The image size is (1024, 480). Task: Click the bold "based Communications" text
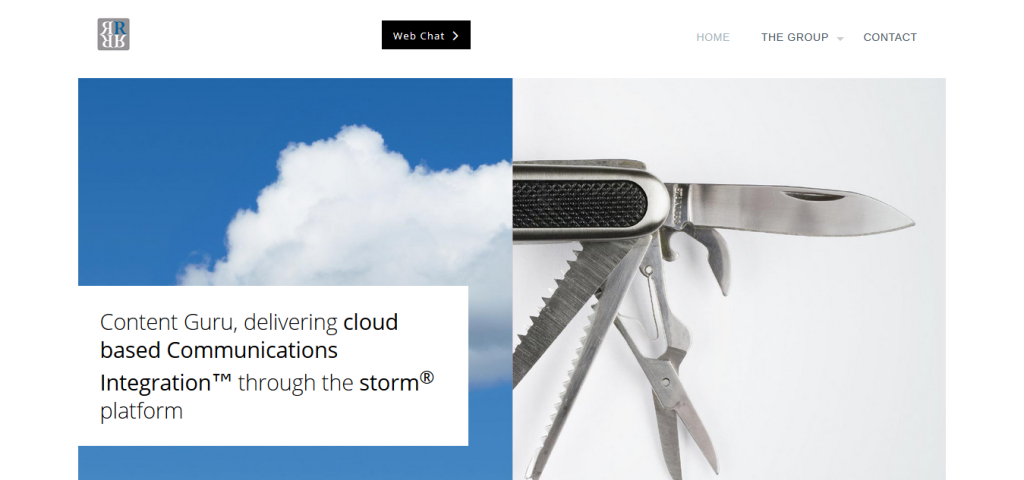[x=219, y=350]
